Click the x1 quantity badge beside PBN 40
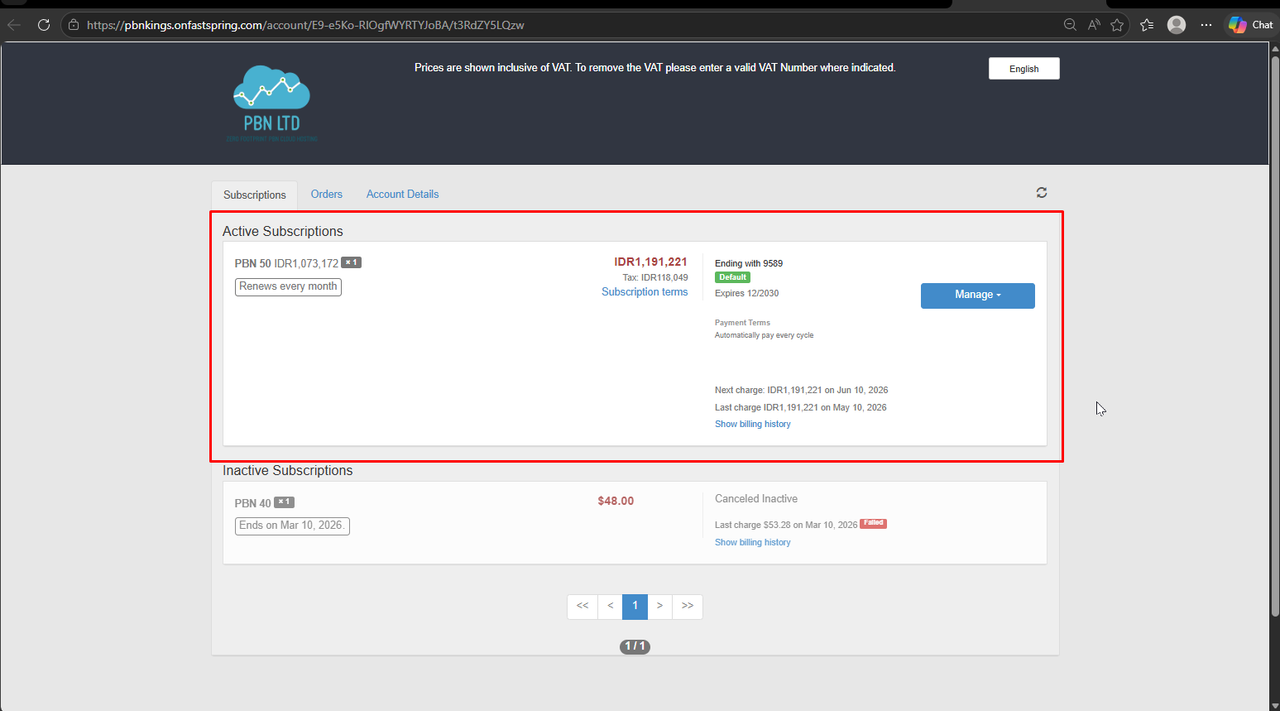 click(284, 502)
